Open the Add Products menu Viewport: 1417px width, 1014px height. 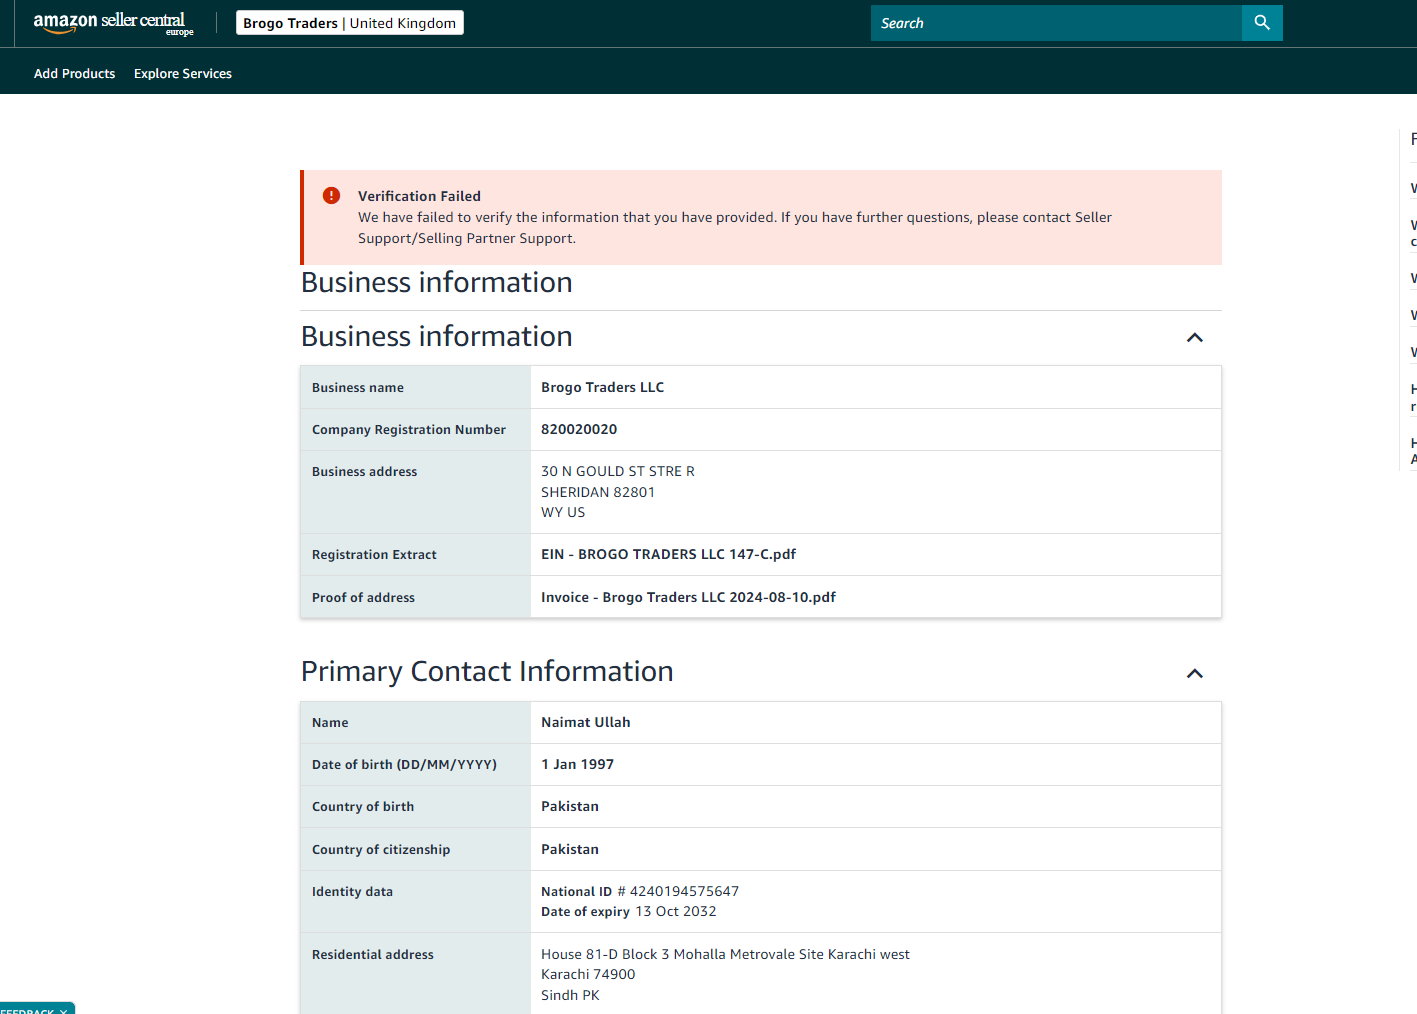tap(74, 74)
